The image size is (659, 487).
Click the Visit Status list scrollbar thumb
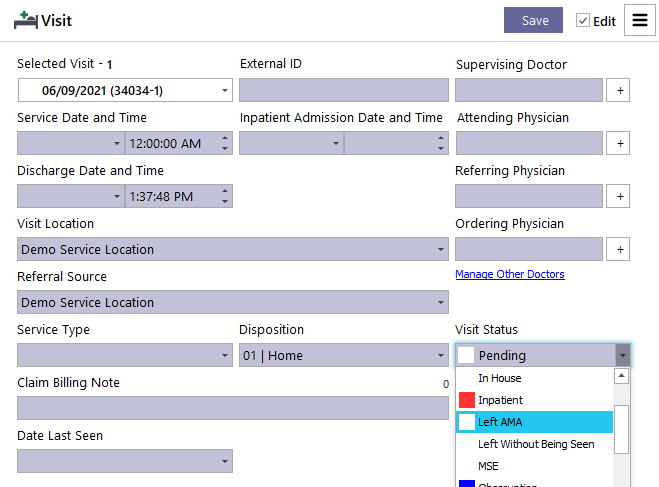click(x=621, y=429)
